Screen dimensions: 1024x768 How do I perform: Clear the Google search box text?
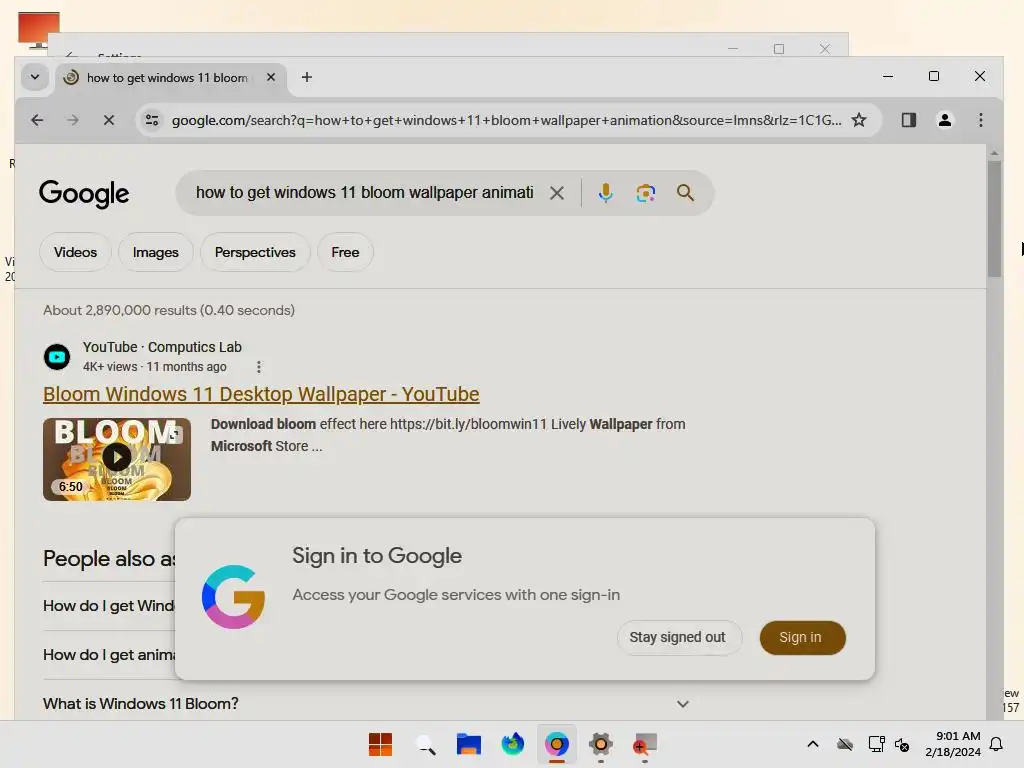click(556, 193)
